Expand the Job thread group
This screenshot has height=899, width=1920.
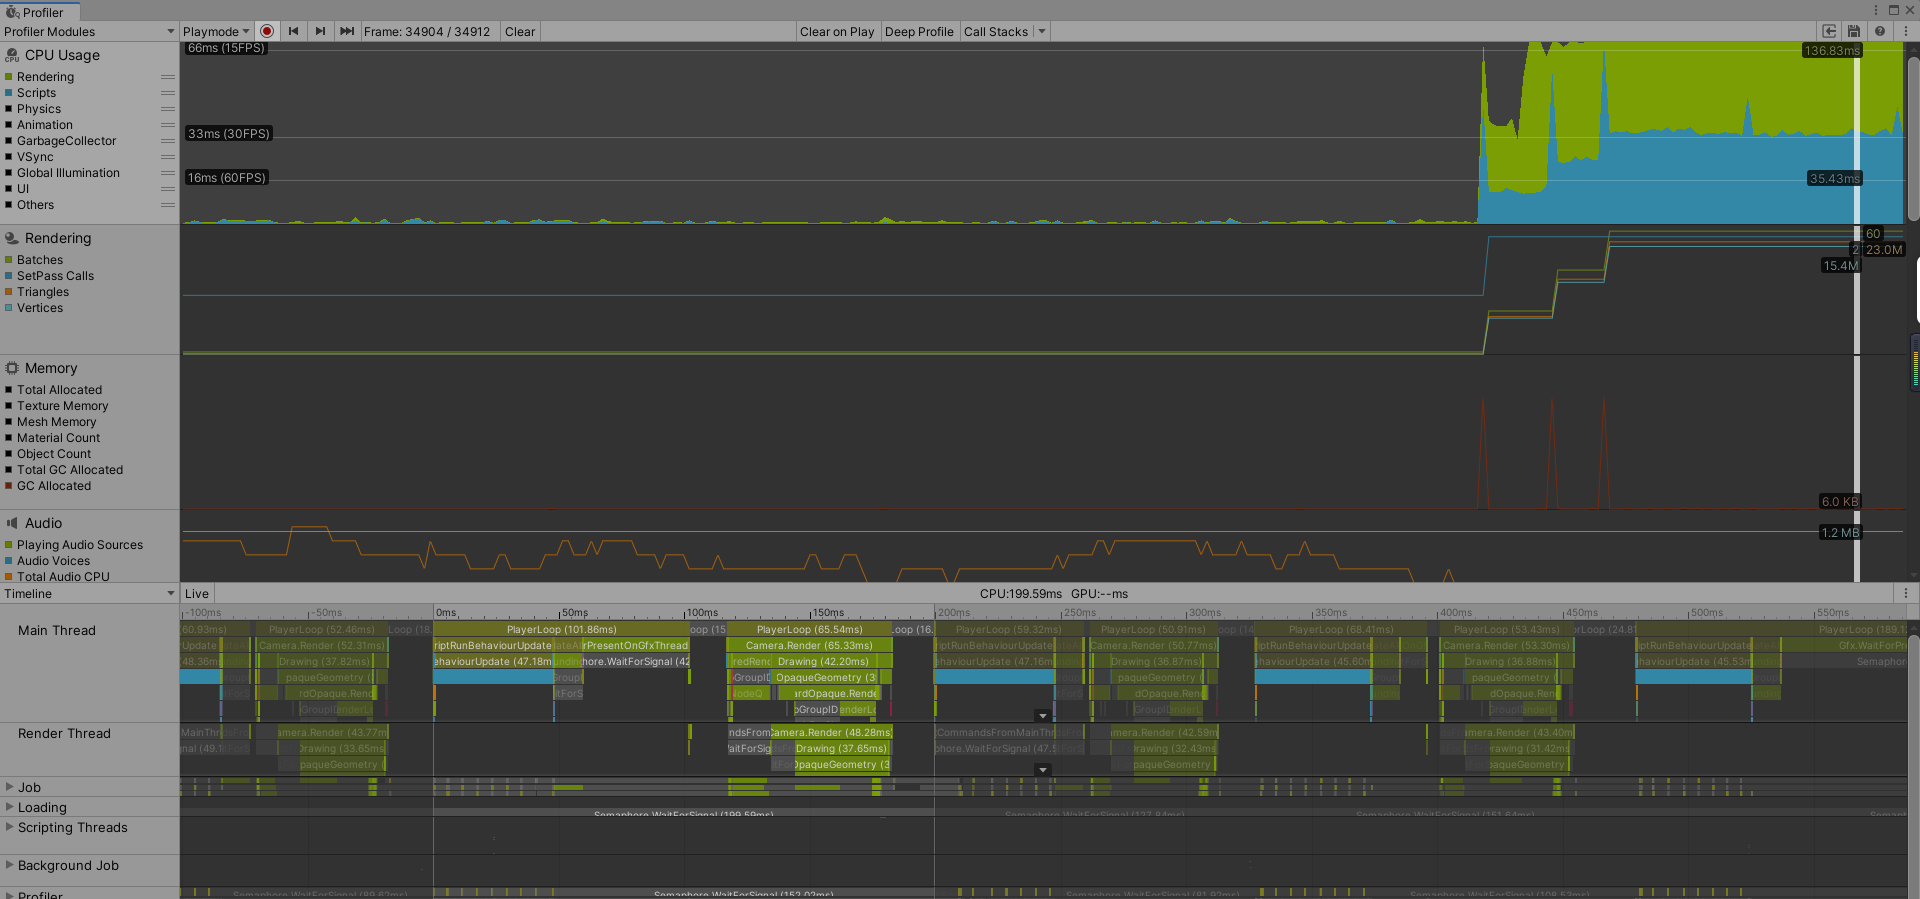pyautogui.click(x=9, y=787)
